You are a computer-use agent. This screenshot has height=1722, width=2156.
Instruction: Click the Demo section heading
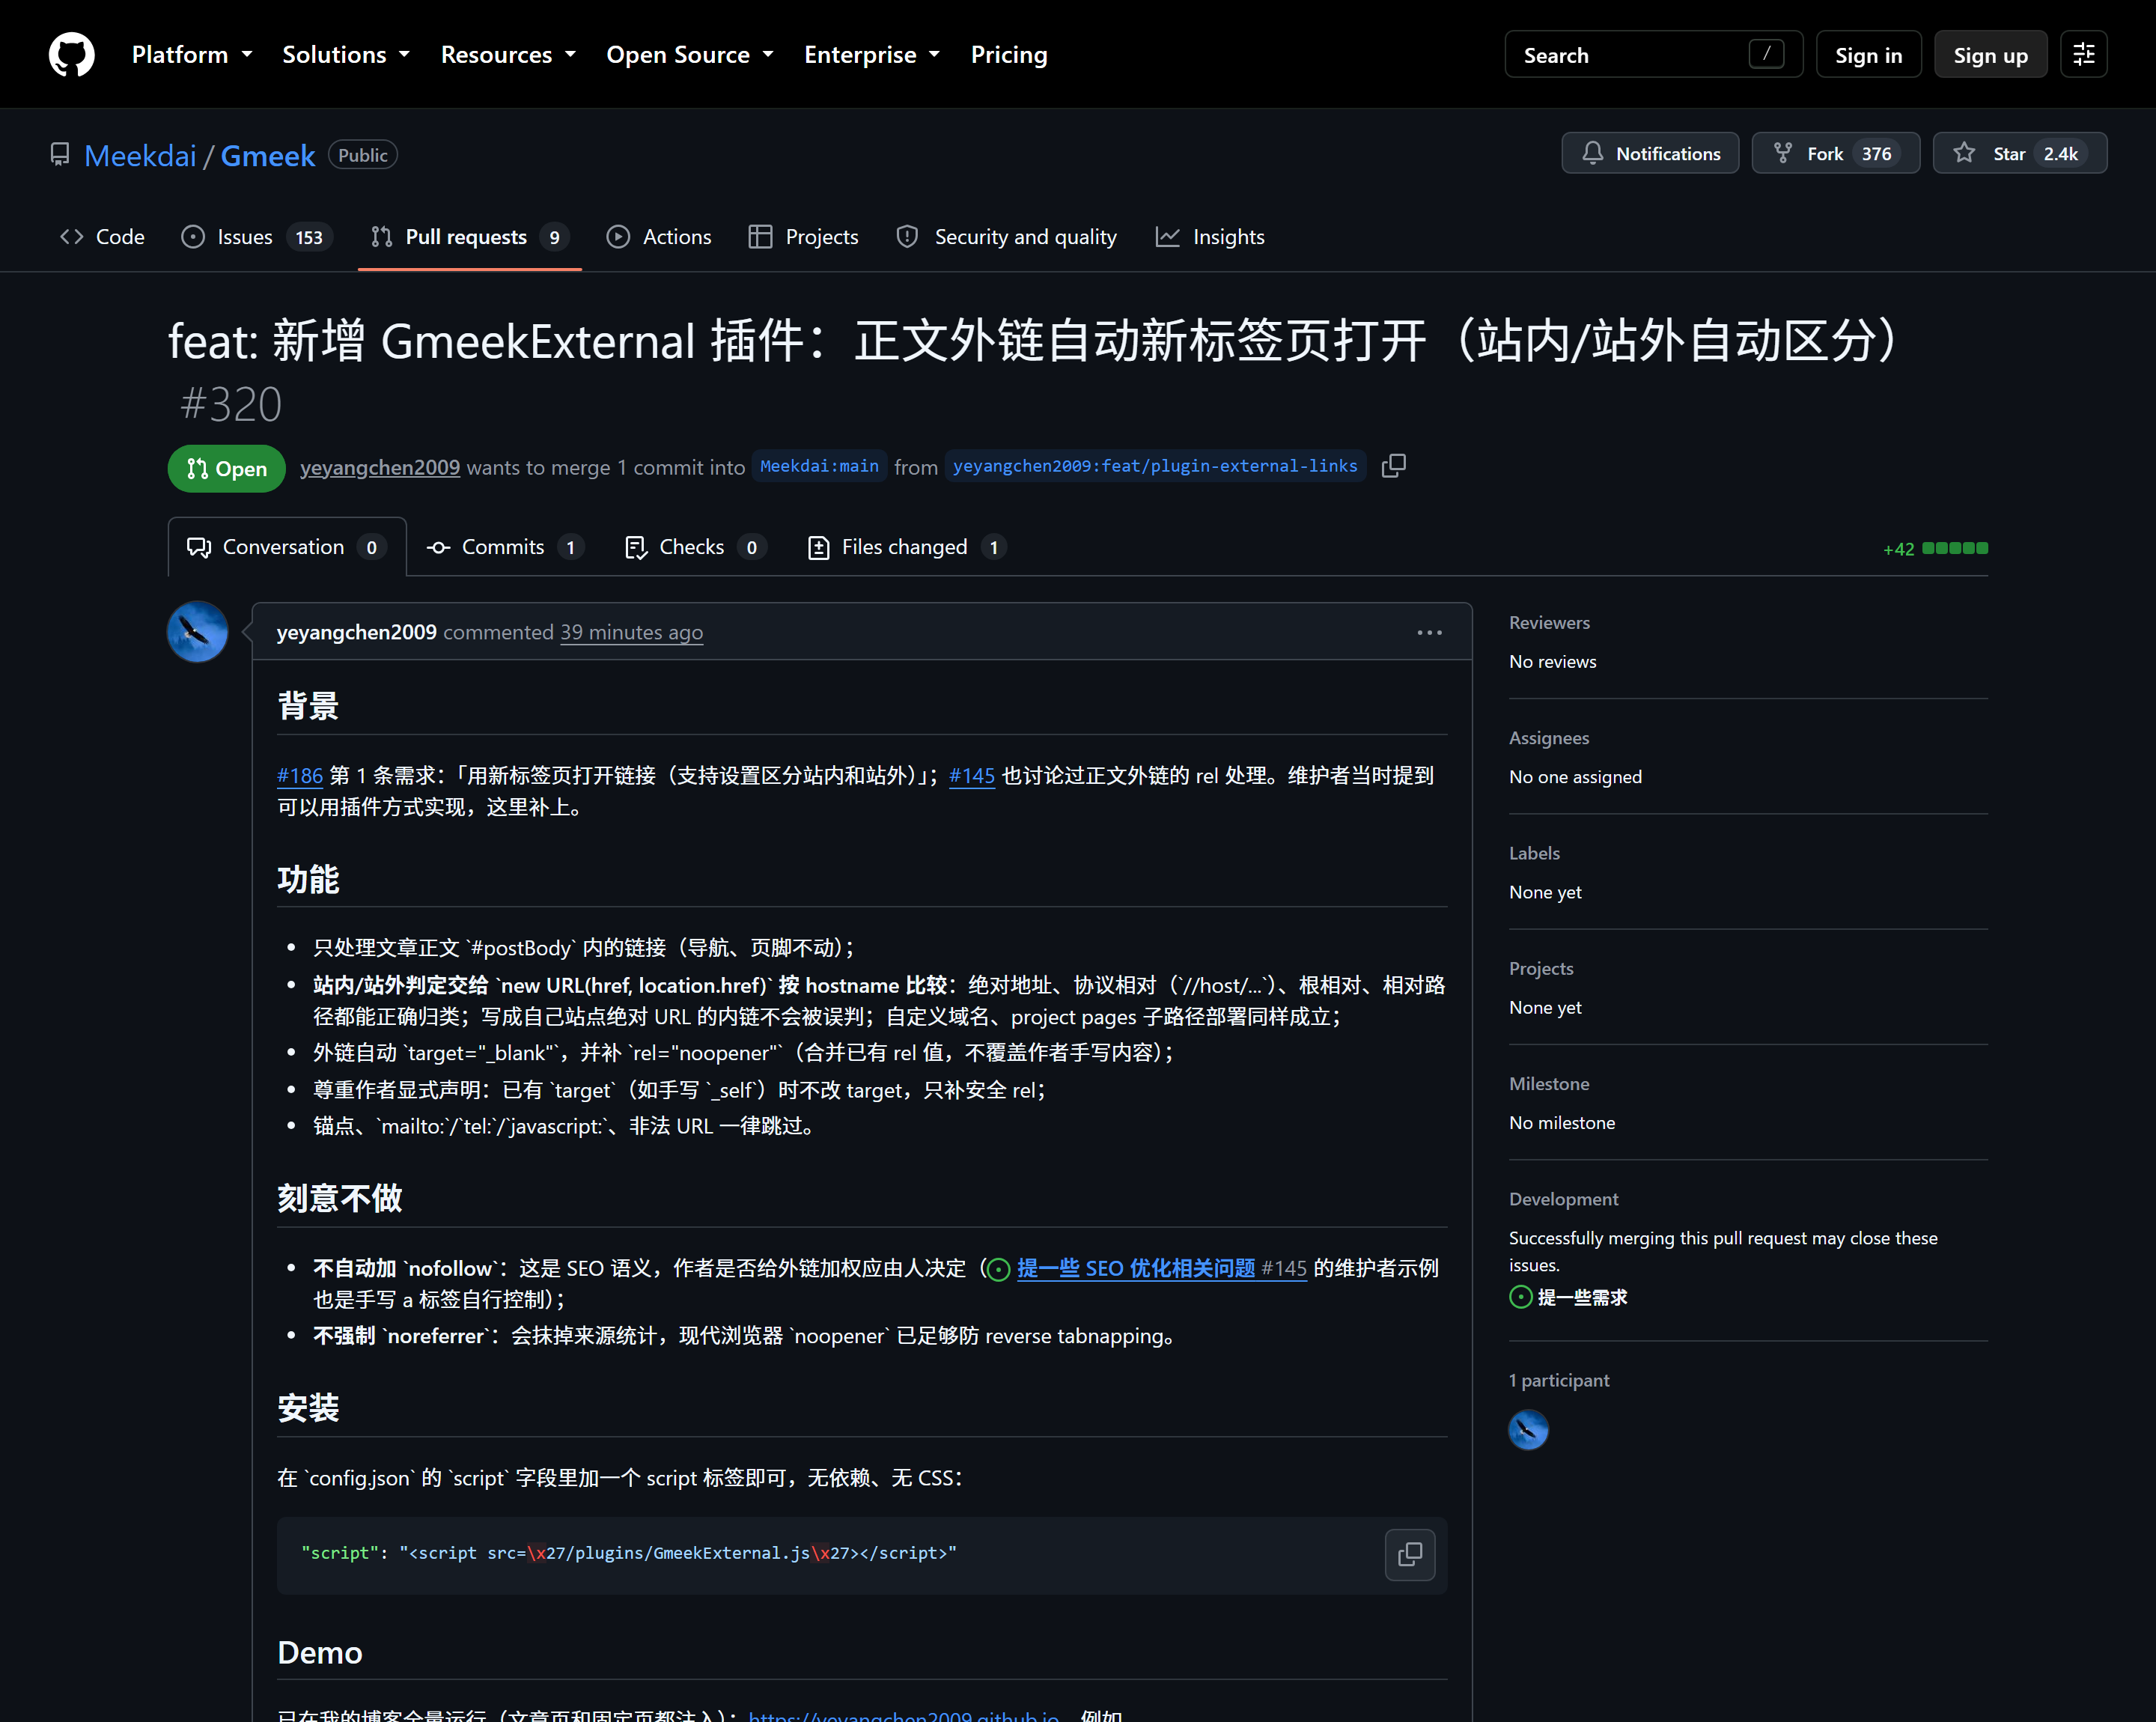click(320, 1652)
